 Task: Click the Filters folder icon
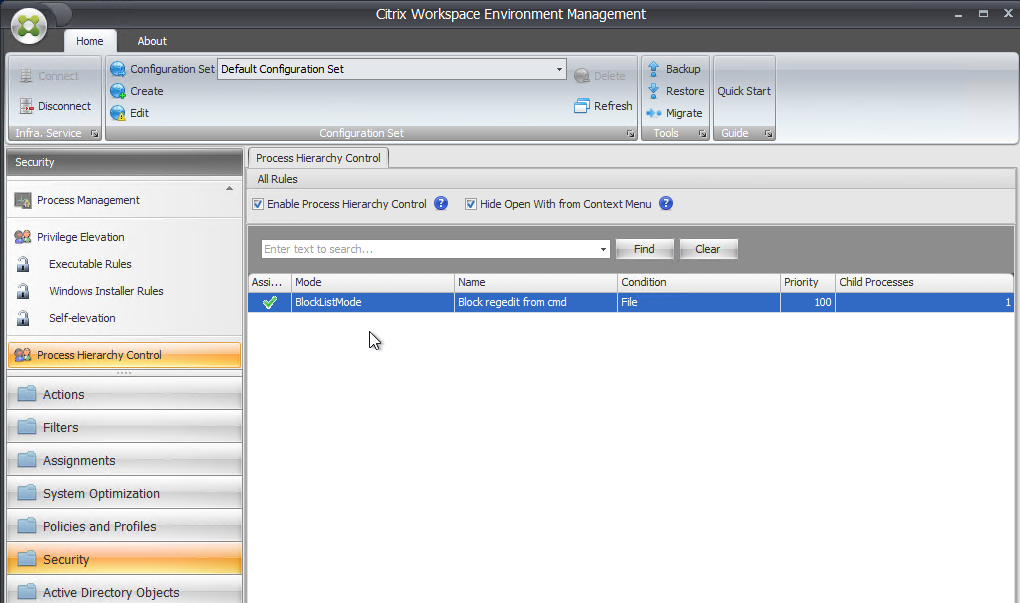click(27, 427)
